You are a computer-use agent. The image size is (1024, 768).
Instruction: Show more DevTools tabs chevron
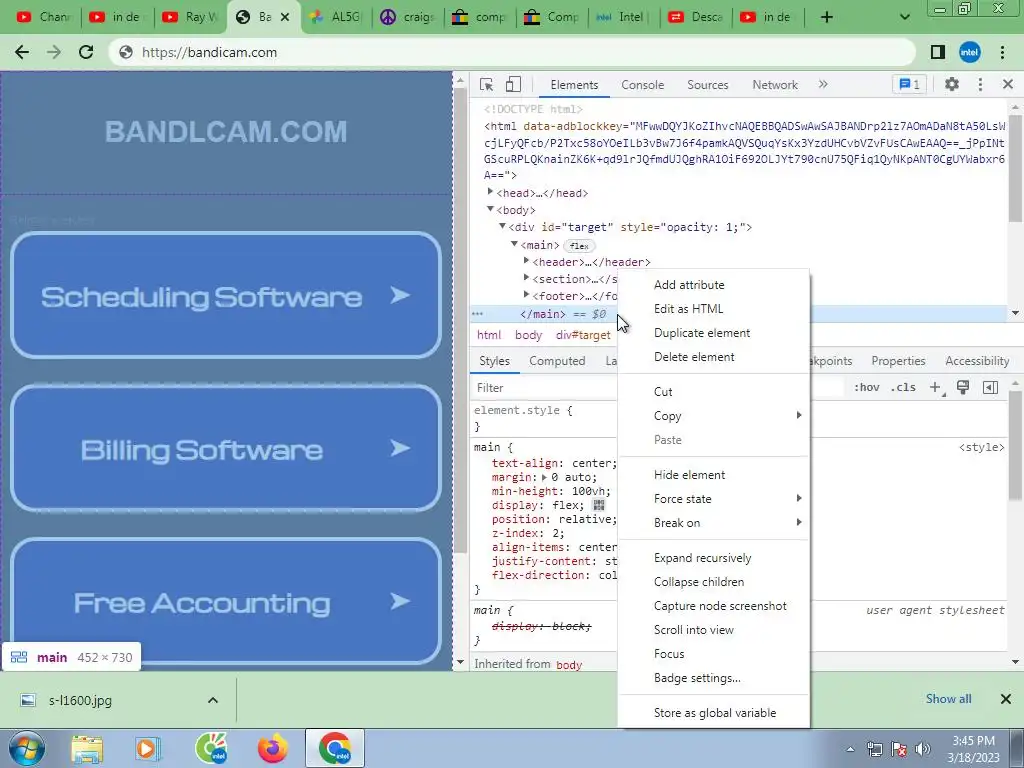point(823,84)
